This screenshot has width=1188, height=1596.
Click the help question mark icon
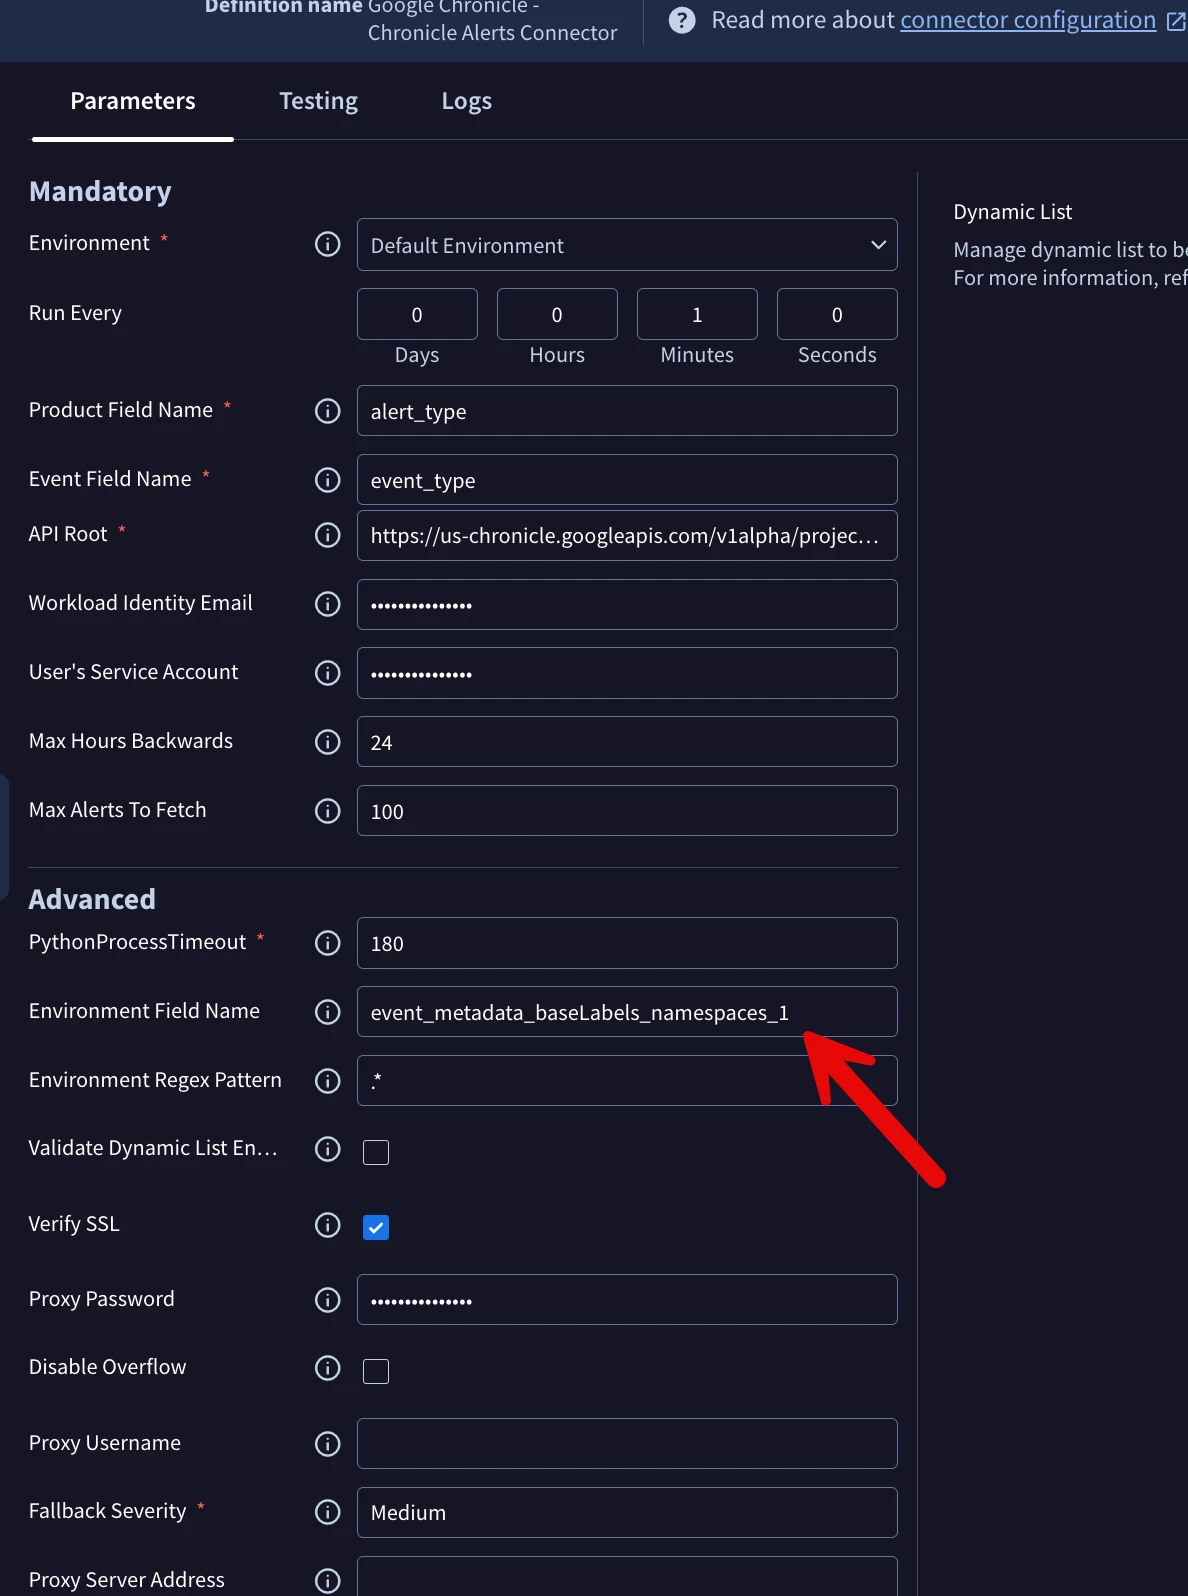(682, 20)
